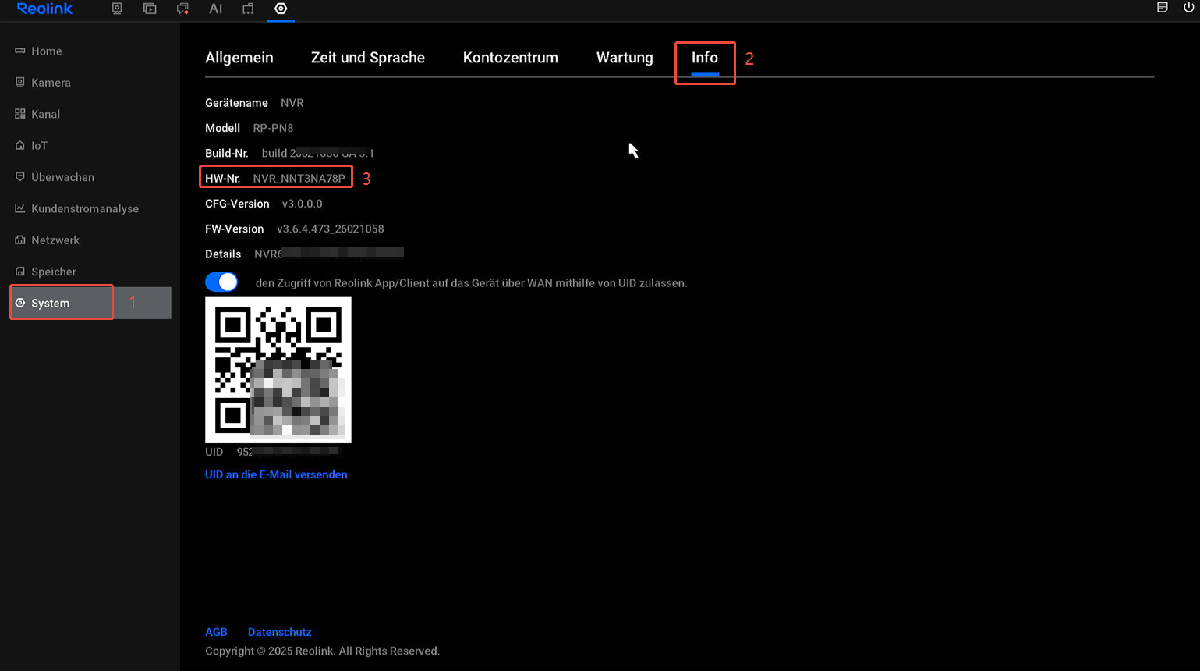Click hardware number NVR_NNT3NA78P
1200x671 pixels.
[299, 179]
